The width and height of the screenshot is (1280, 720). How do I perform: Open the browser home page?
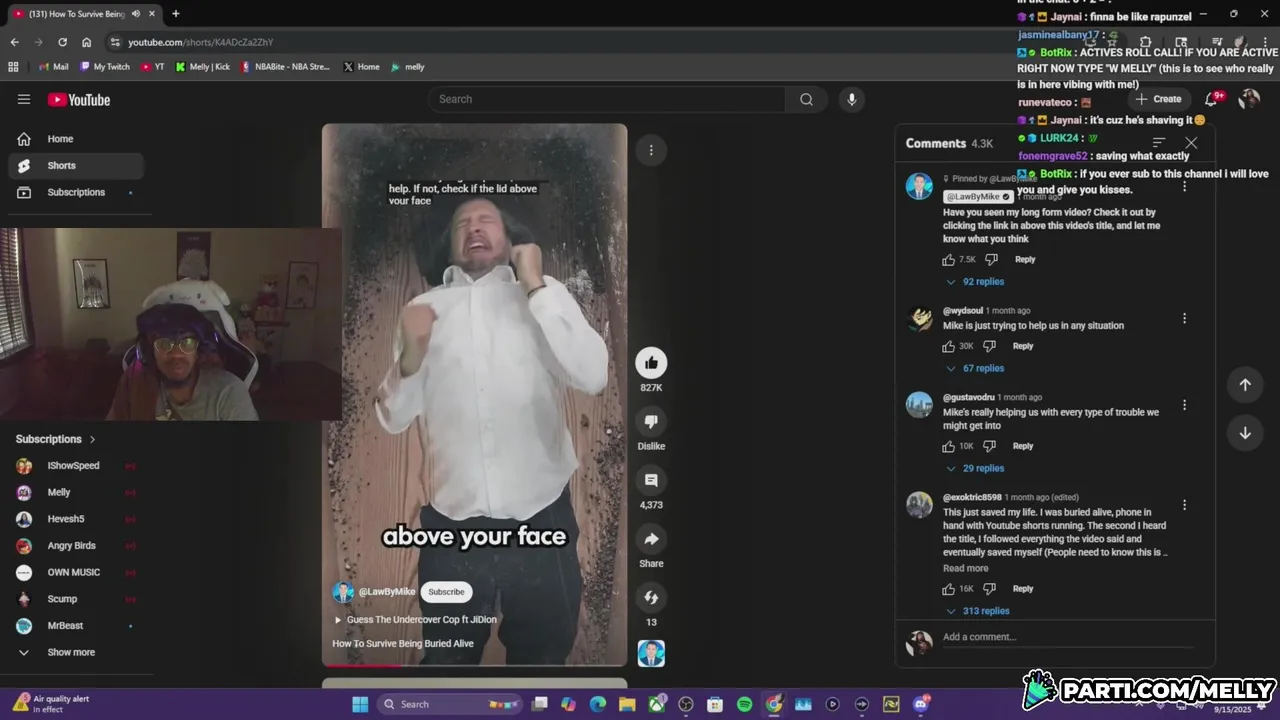[x=86, y=42]
